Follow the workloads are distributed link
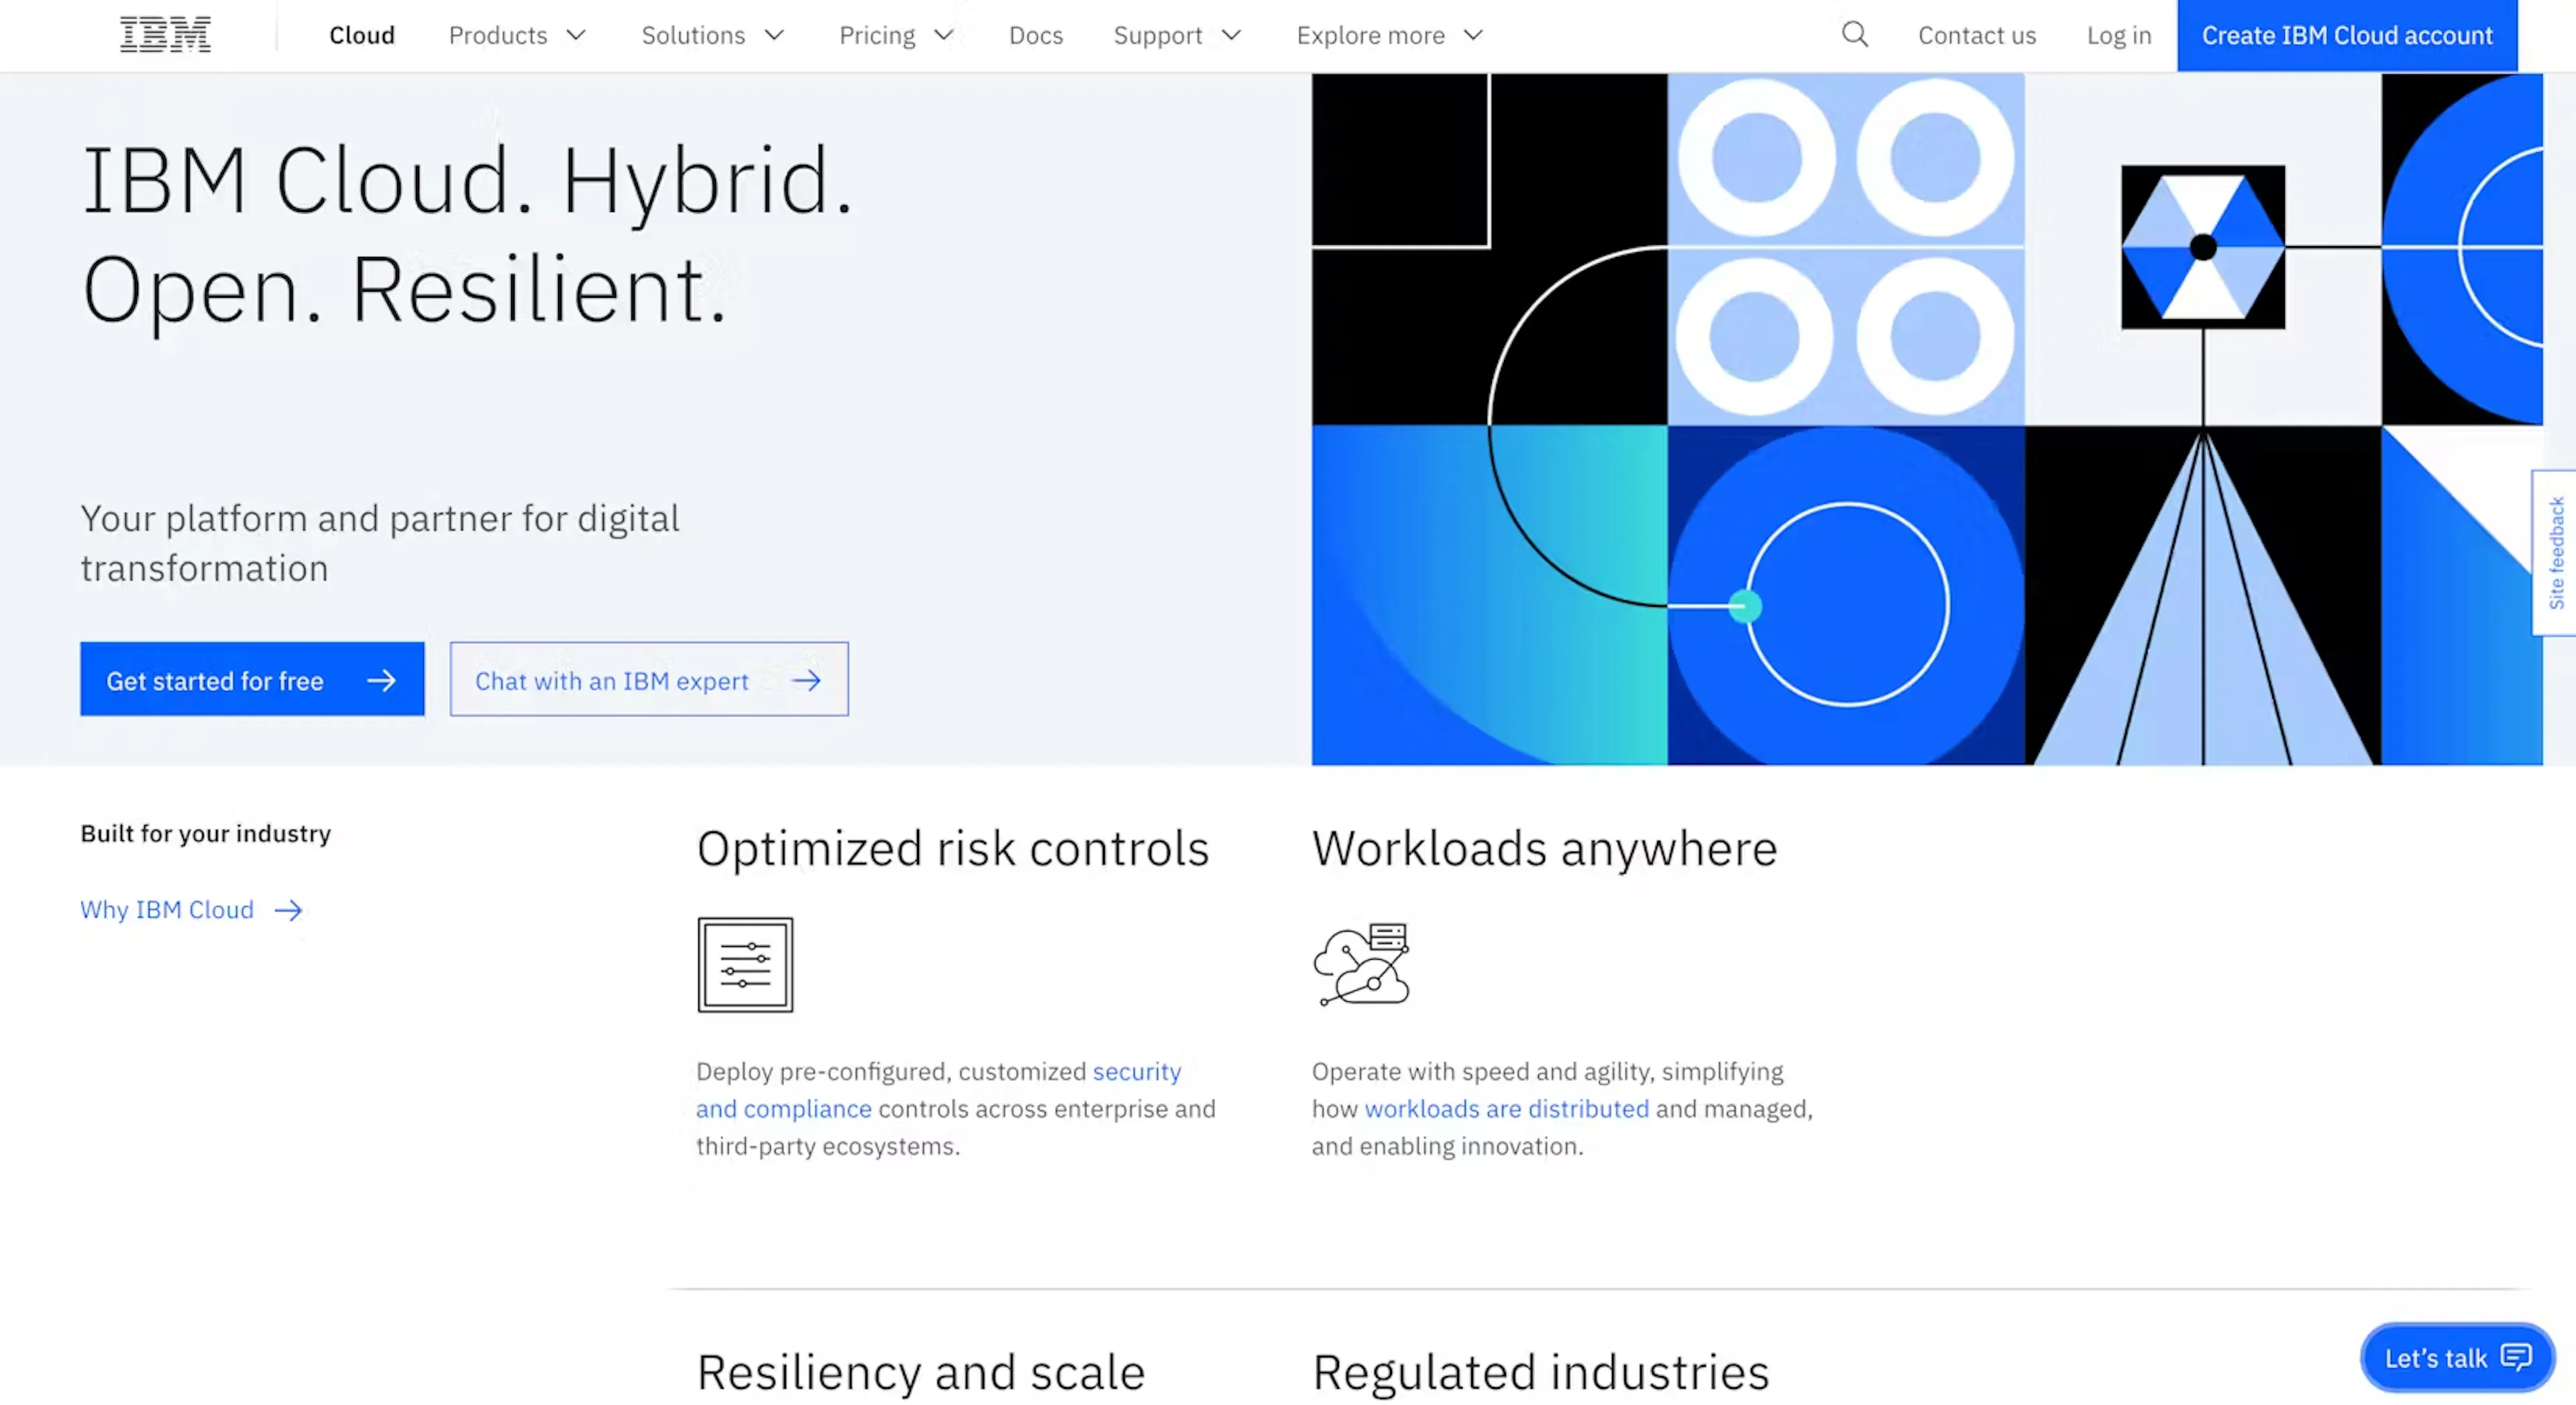 [1506, 1109]
